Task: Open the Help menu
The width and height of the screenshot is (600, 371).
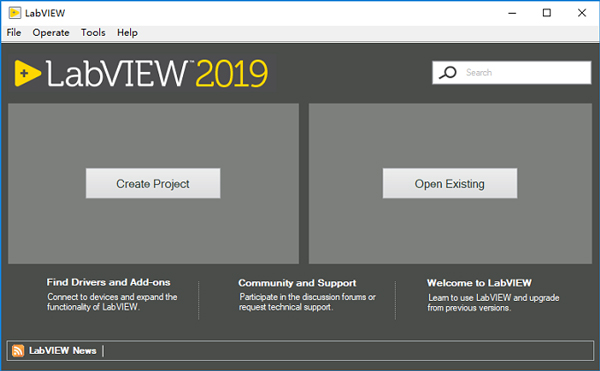Action: (127, 33)
